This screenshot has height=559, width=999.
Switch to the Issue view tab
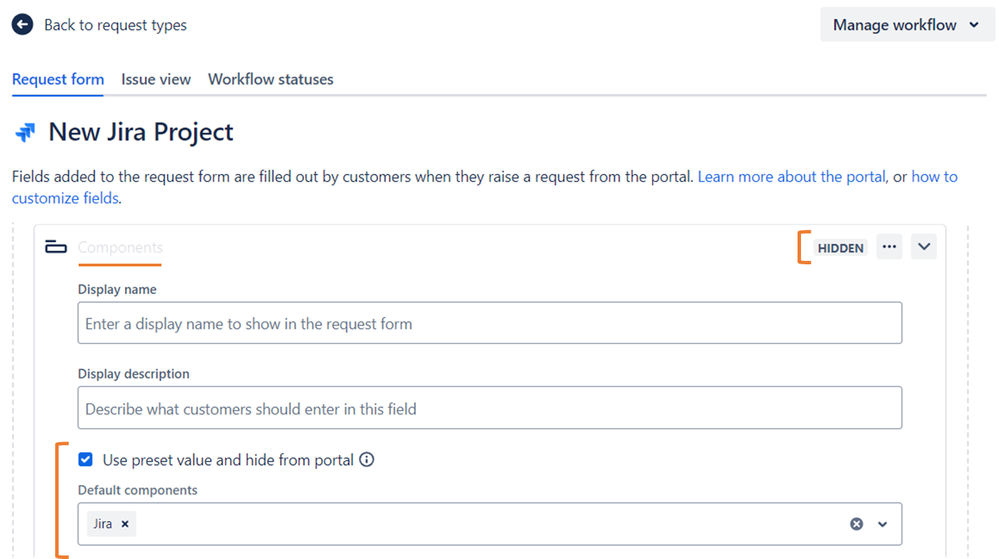click(156, 79)
